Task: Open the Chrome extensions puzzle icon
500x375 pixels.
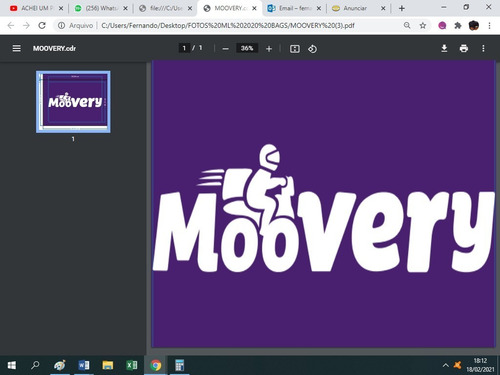Action: click(x=458, y=25)
